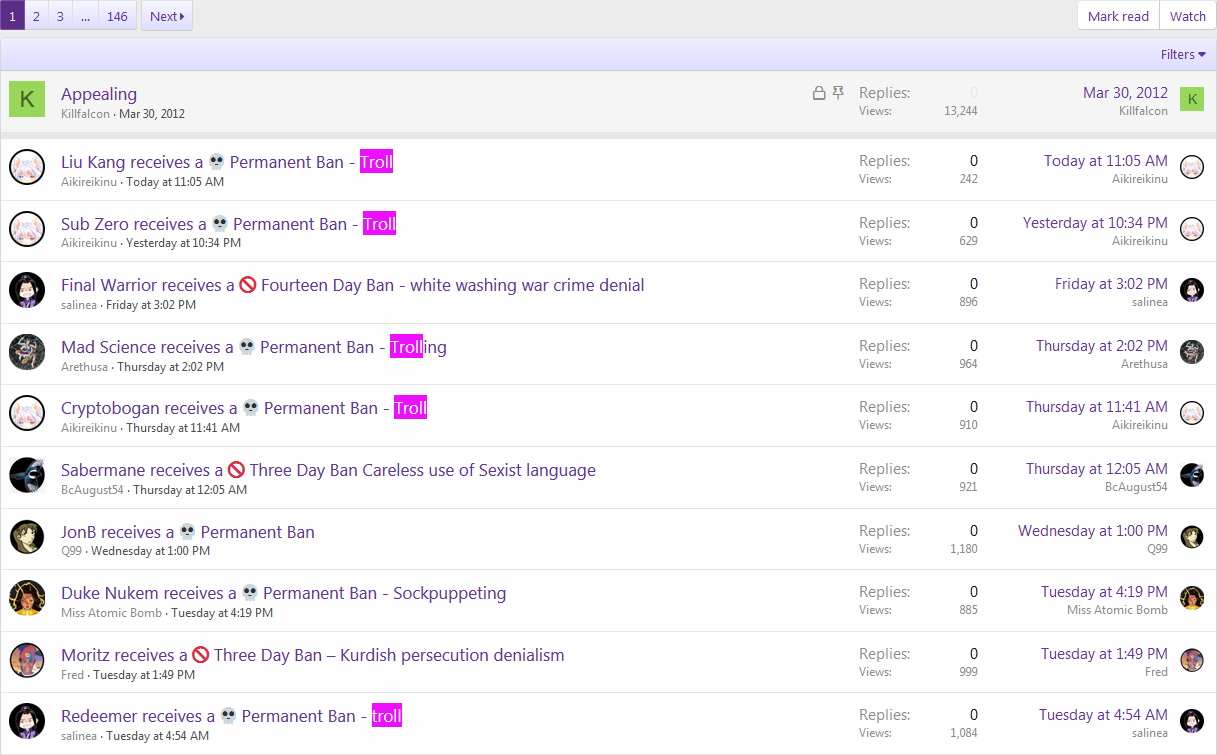Image resolution: width=1217 pixels, height=755 pixels.
Task: Click Arethusa author name under Mad Science title
Action: 85,367
